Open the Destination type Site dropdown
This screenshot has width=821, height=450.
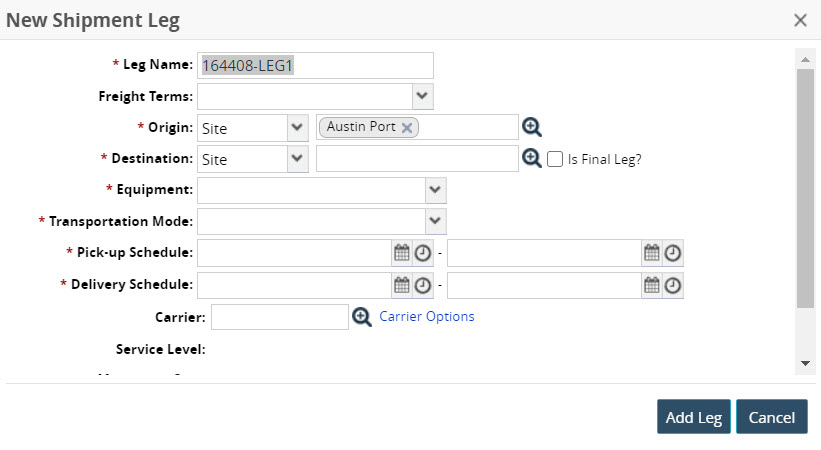click(x=297, y=158)
